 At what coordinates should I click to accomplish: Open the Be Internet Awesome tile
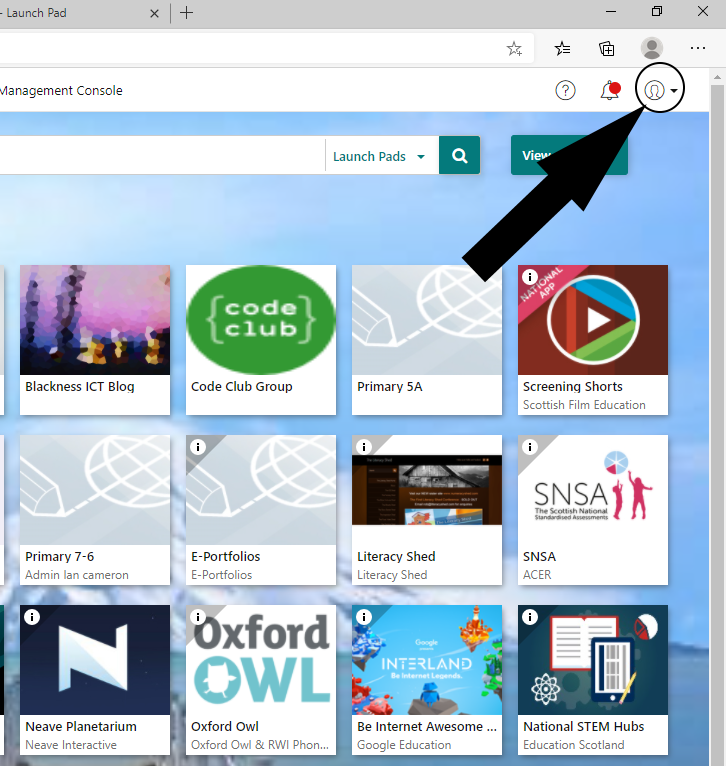pyautogui.click(x=427, y=680)
